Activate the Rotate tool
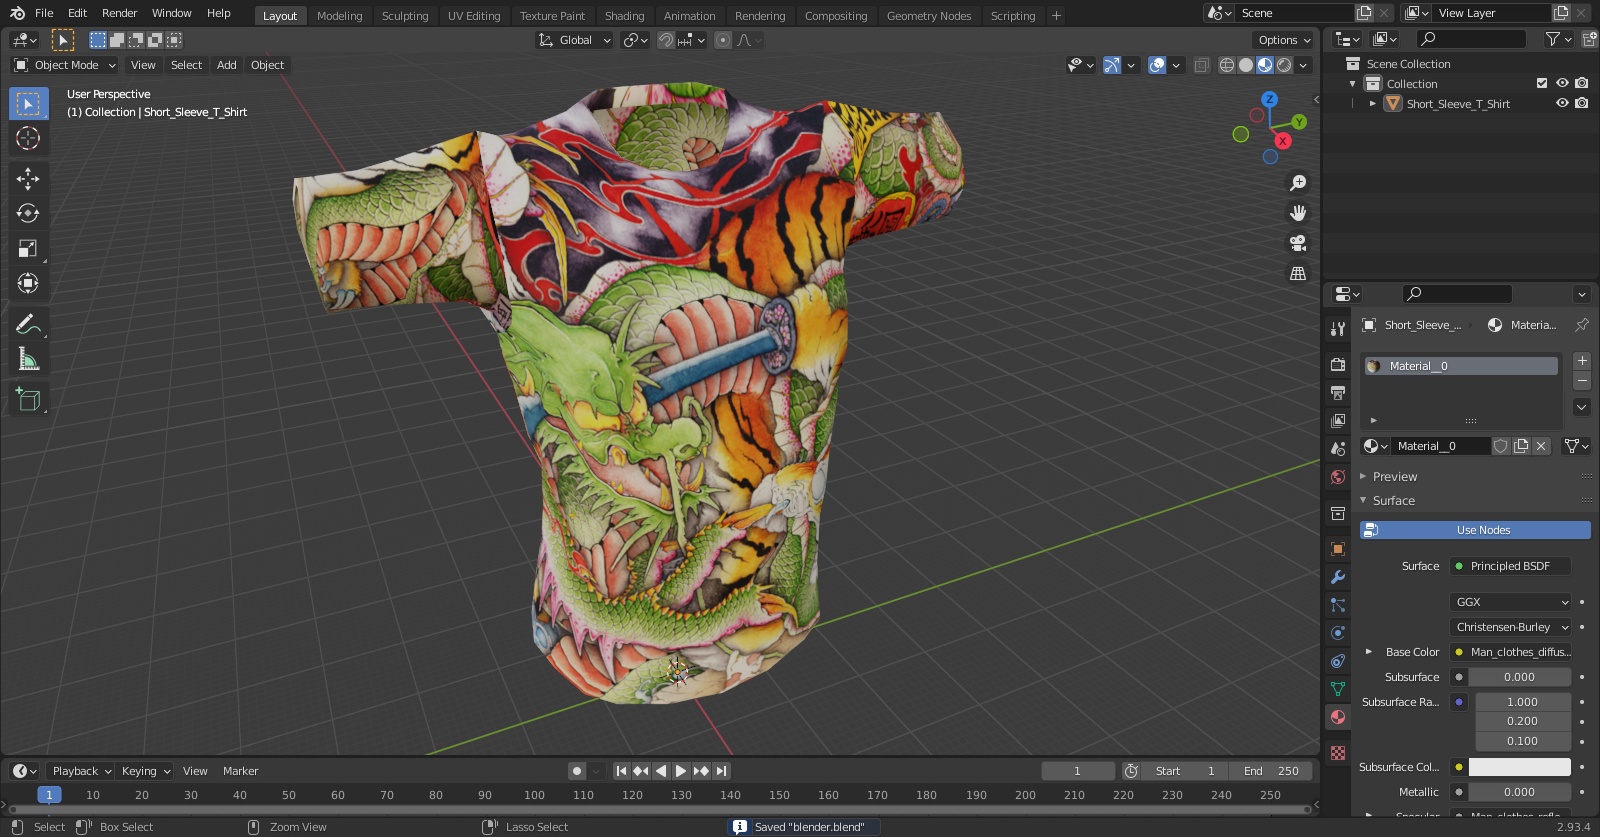 click(x=28, y=213)
